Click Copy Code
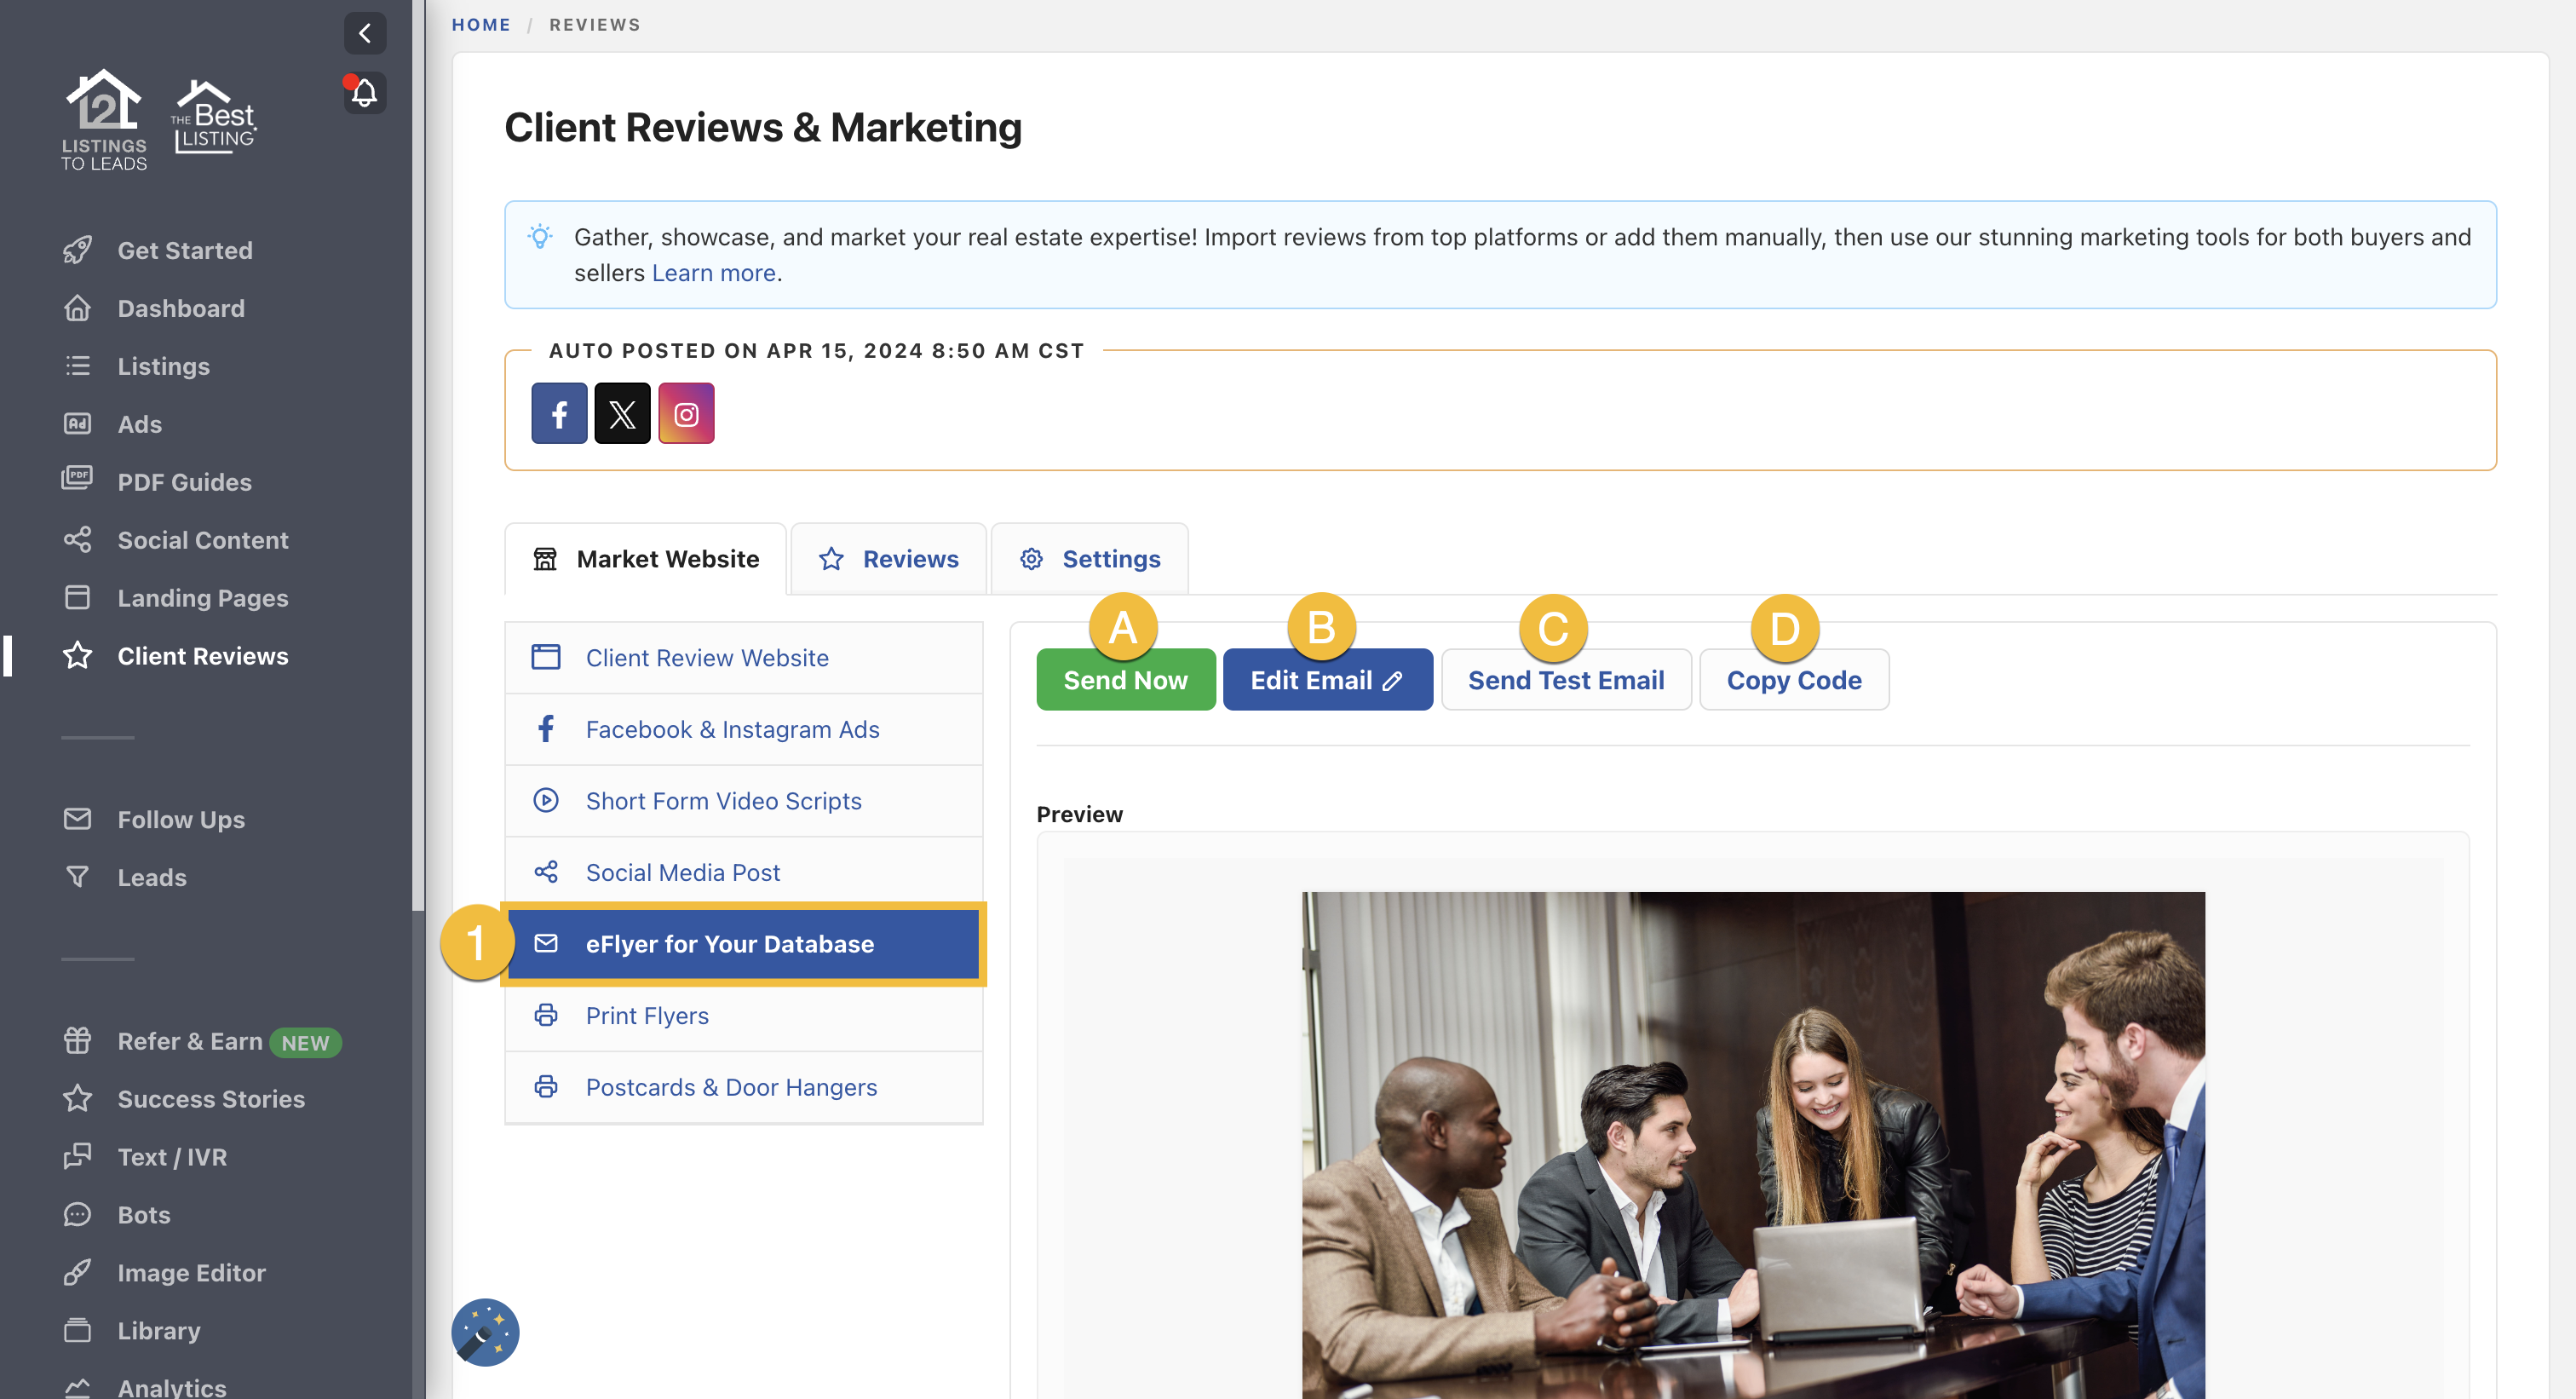2576x1399 pixels. [x=1793, y=679]
